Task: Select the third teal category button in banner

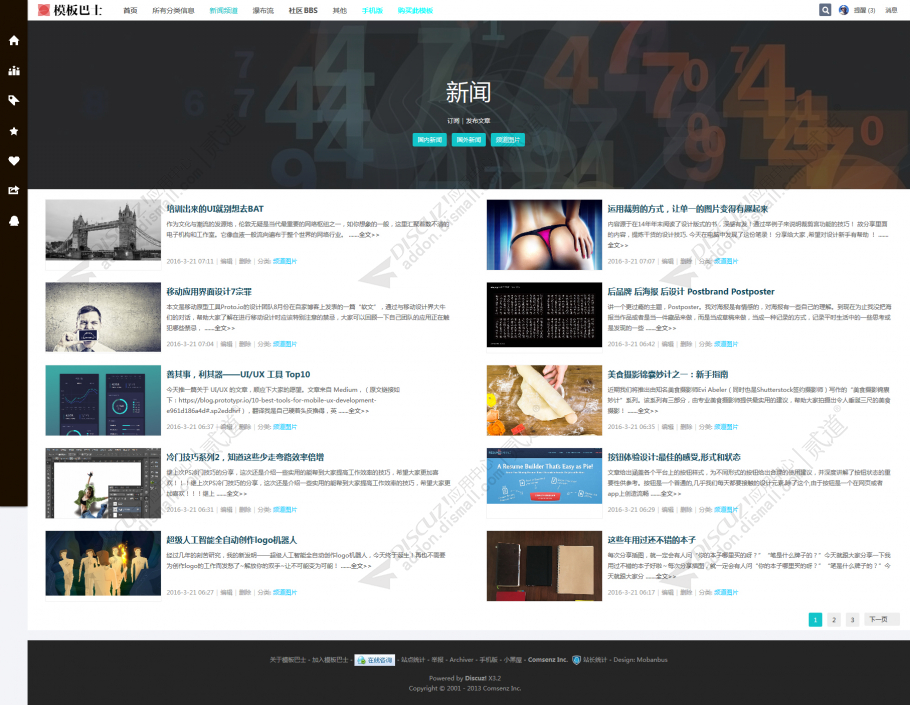Action: pos(508,140)
